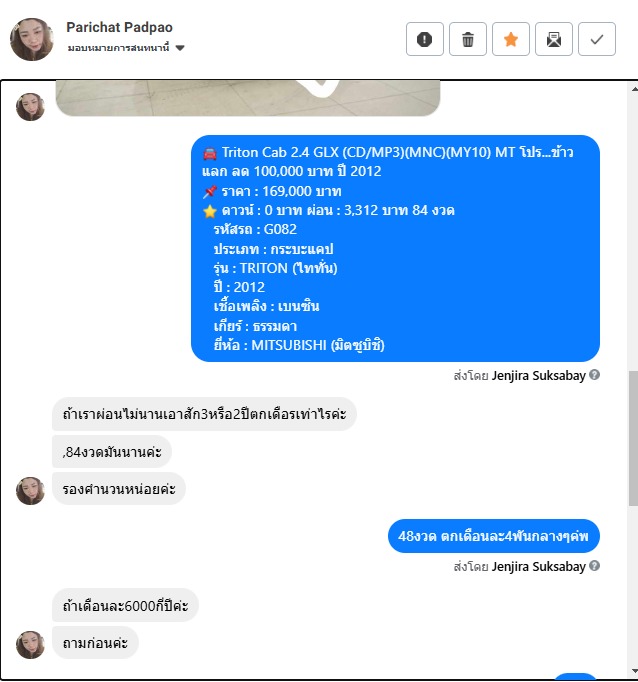Open the partially visible photo attachment
638x682 pixels.
click(x=248, y=98)
